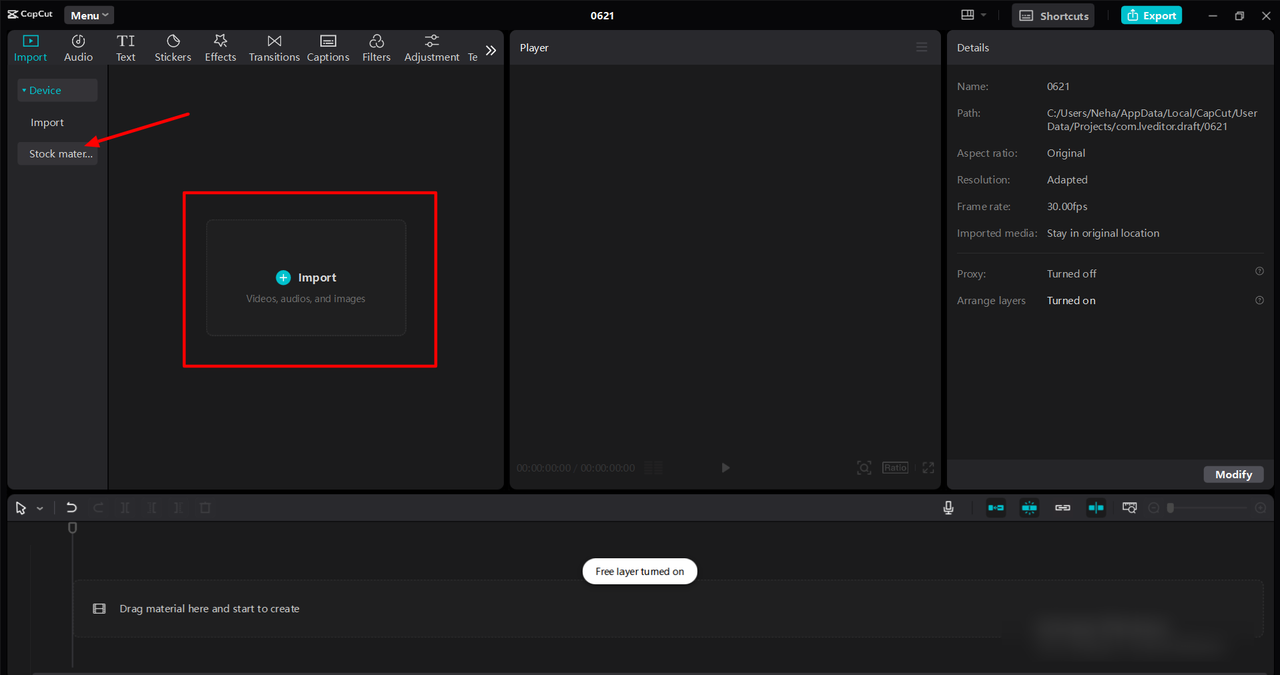The height and width of the screenshot is (675, 1280).
Task: Open the Stickers tab
Action: (173, 48)
